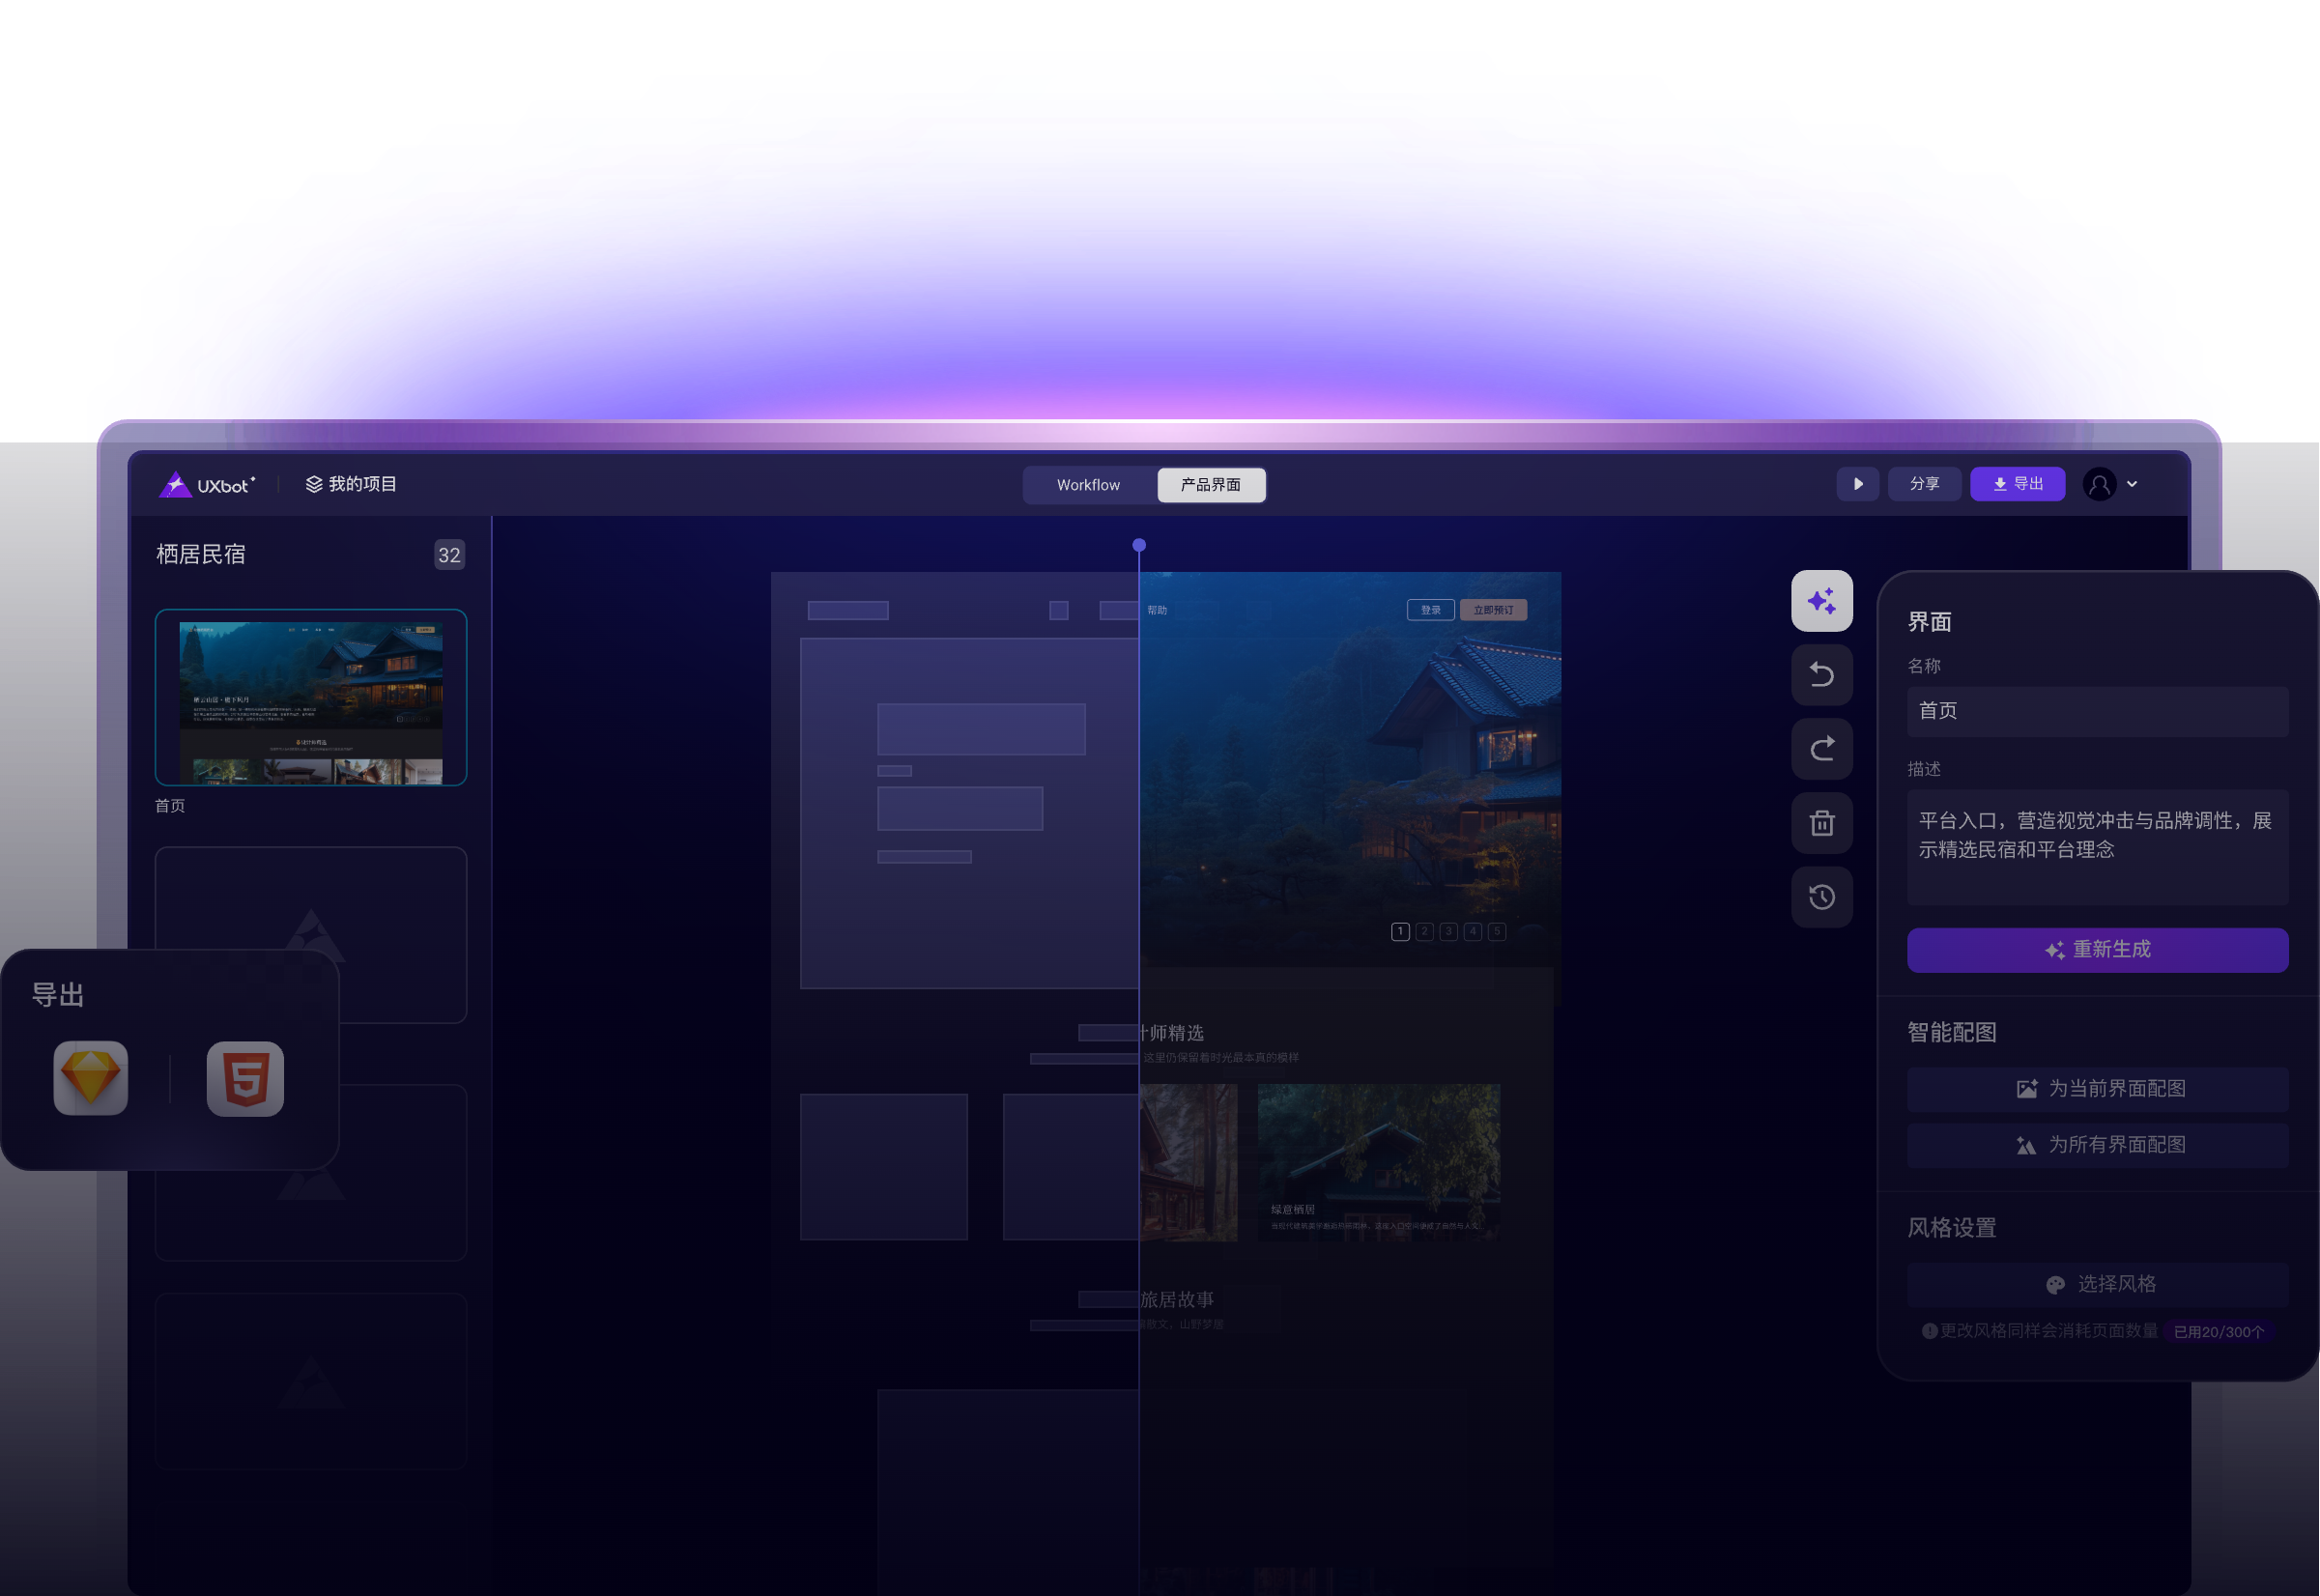Click the 描述 description text area

coord(2098,848)
